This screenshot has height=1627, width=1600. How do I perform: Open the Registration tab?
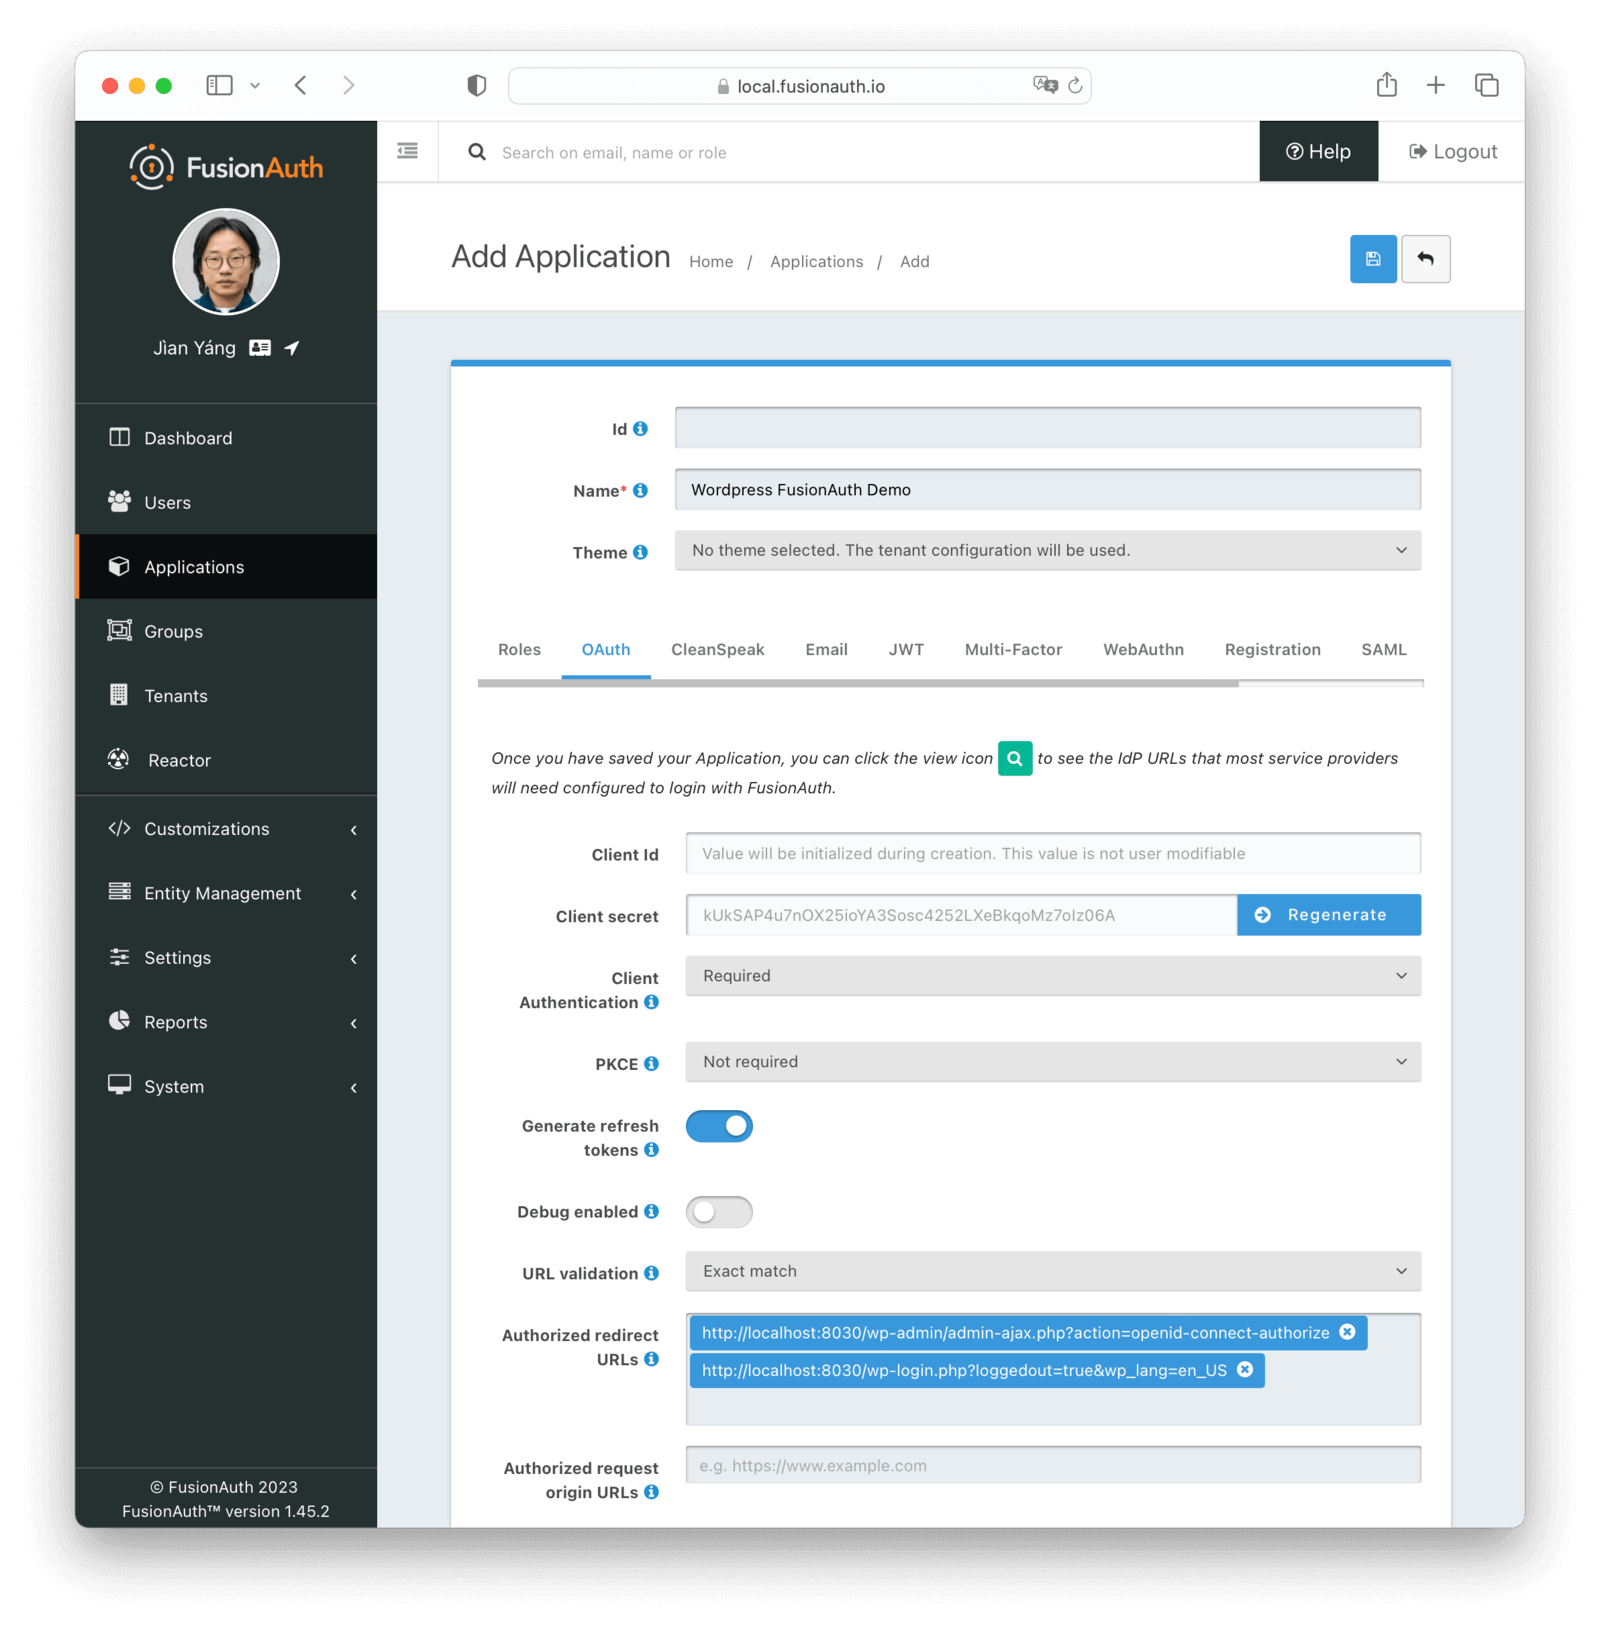[x=1272, y=650]
